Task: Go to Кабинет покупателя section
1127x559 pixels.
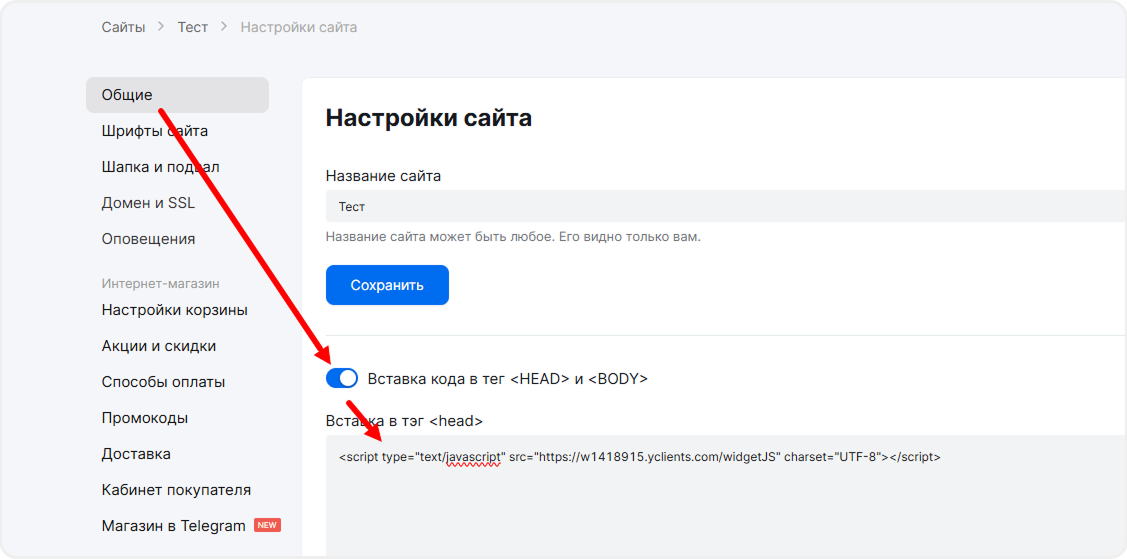Action: tap(176, 490)
